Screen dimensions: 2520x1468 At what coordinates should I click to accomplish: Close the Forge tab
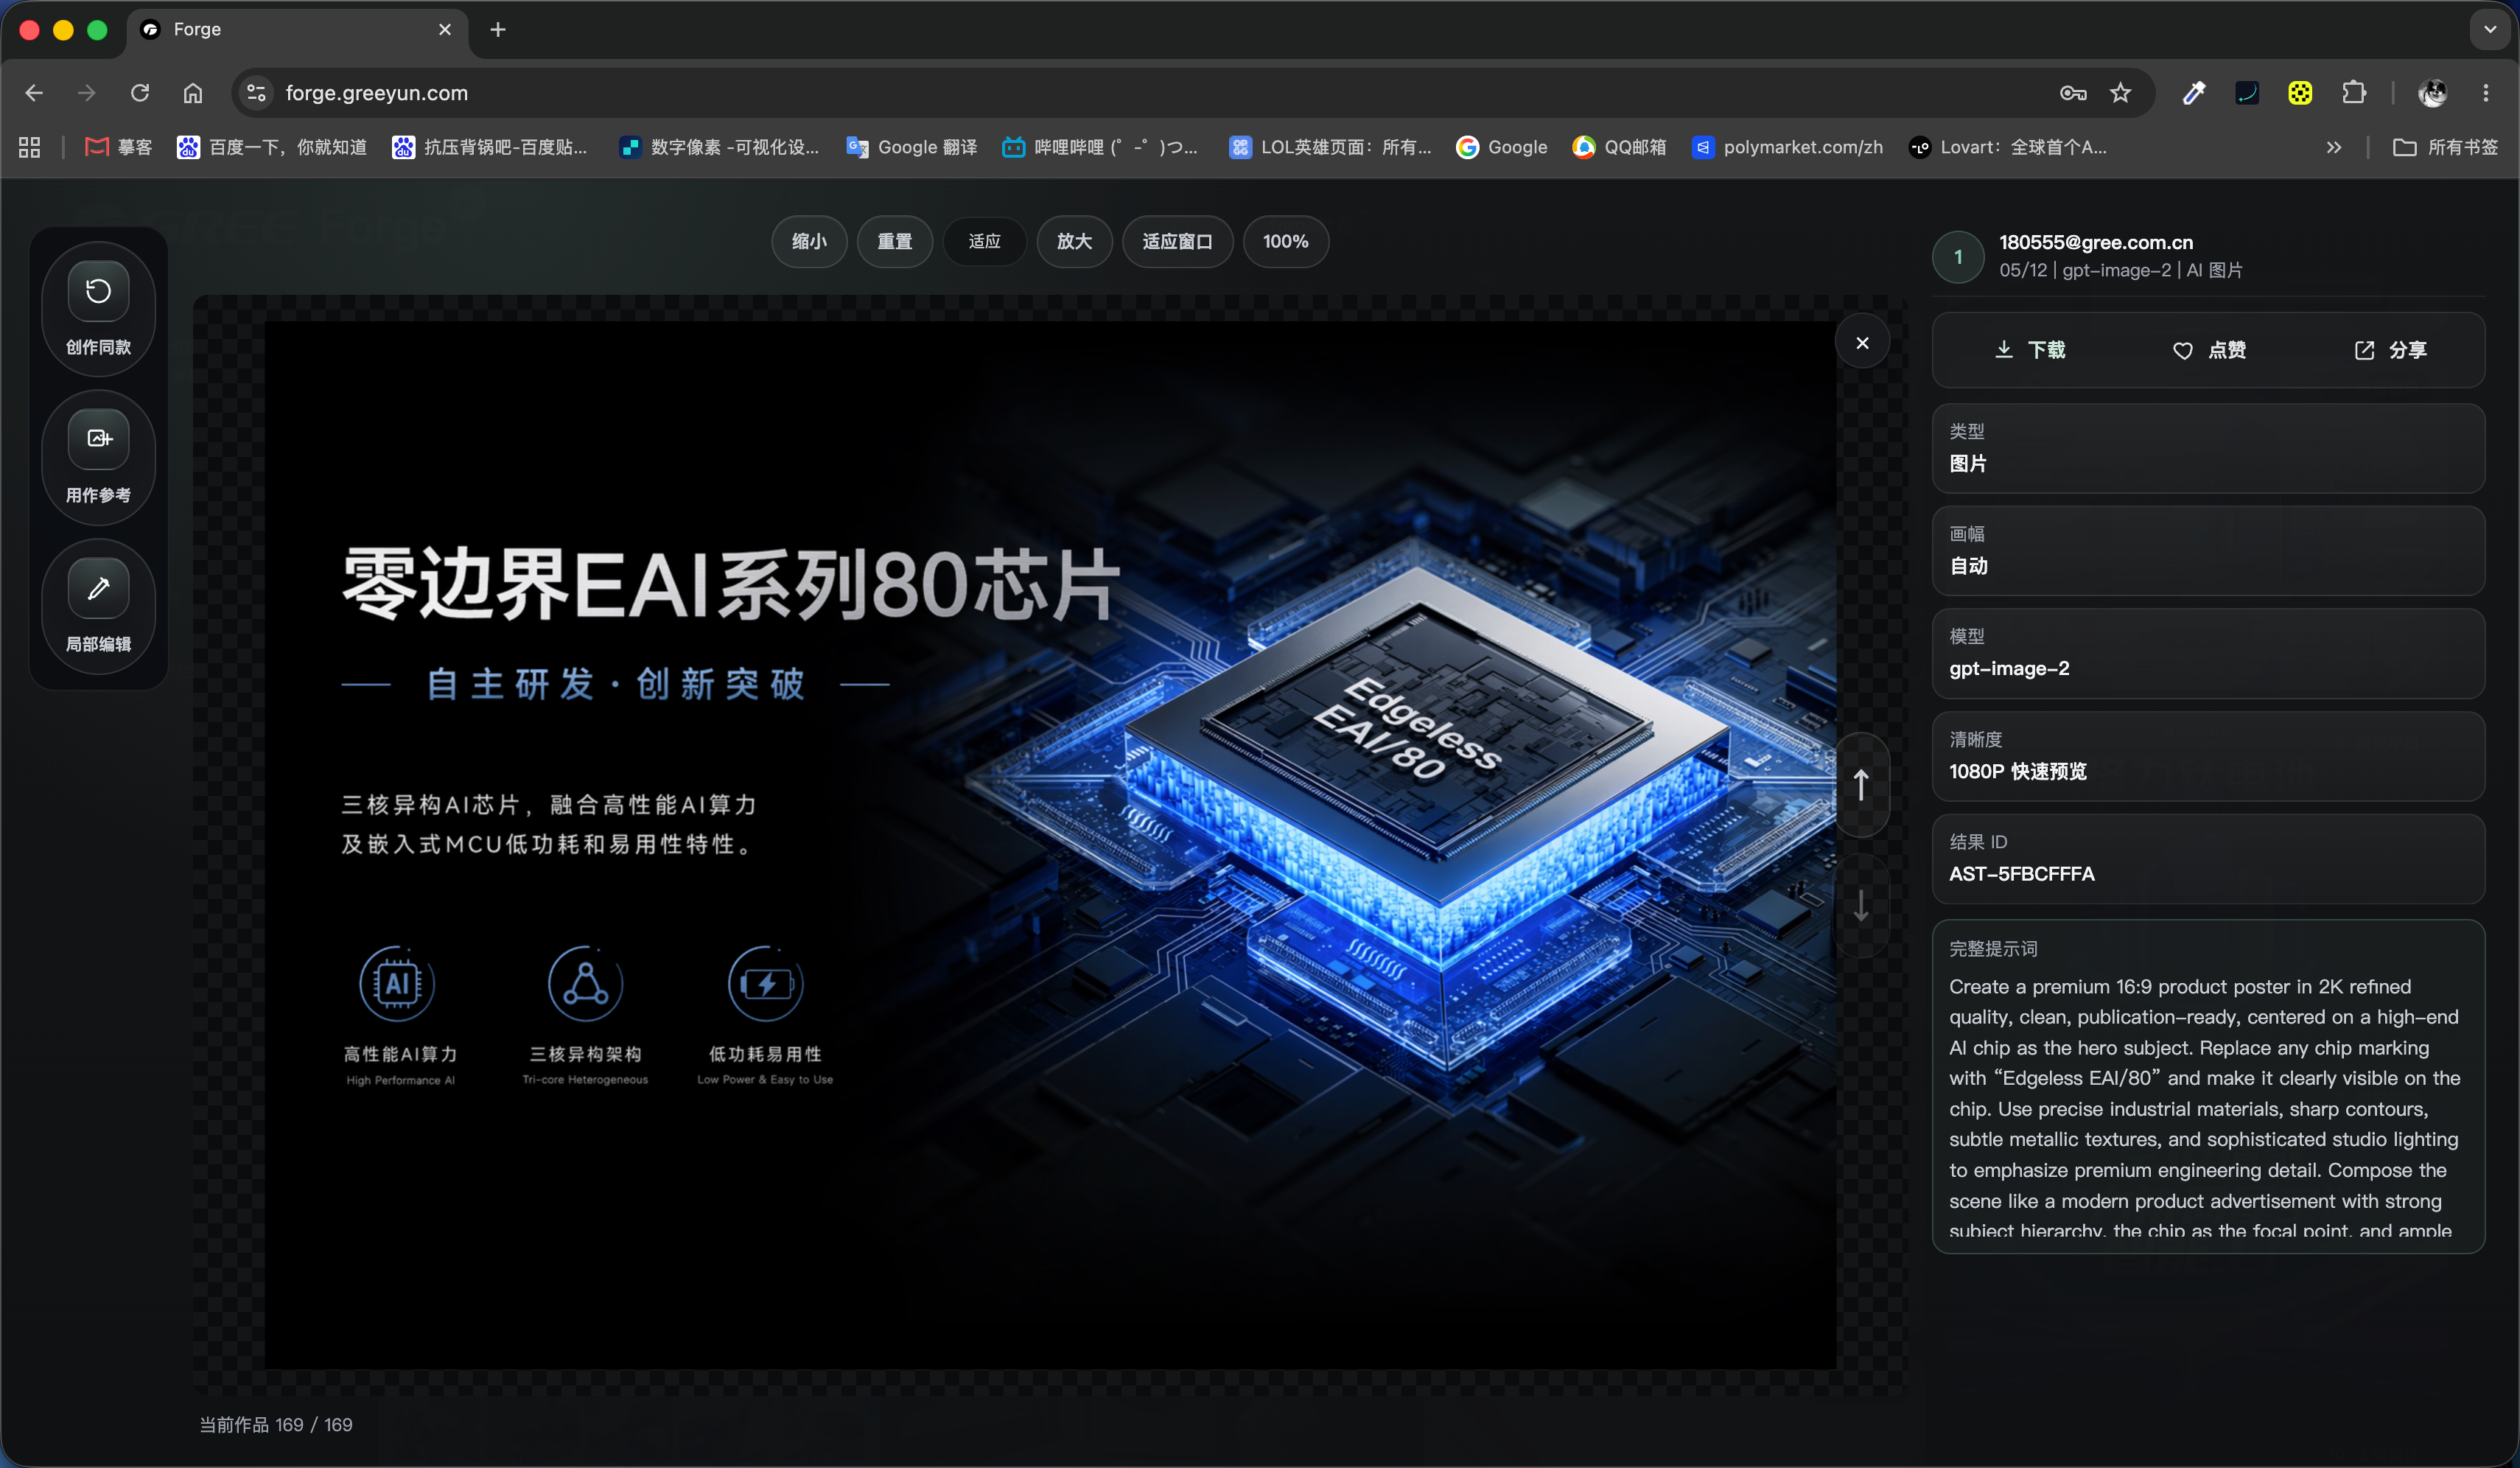(x=445, y=29)
